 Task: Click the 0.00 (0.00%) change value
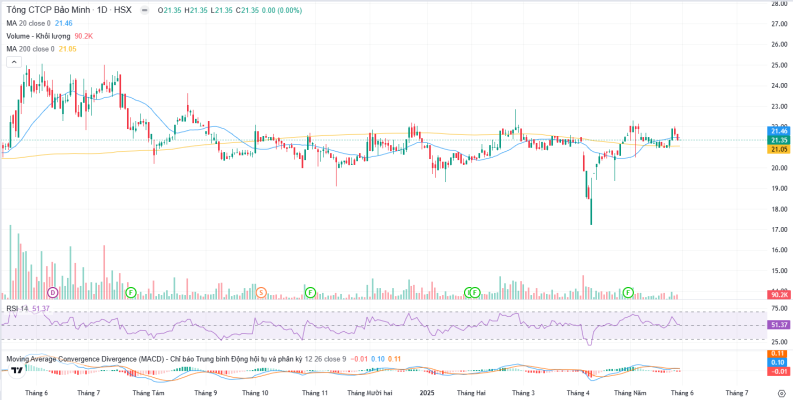pos(281,10)
